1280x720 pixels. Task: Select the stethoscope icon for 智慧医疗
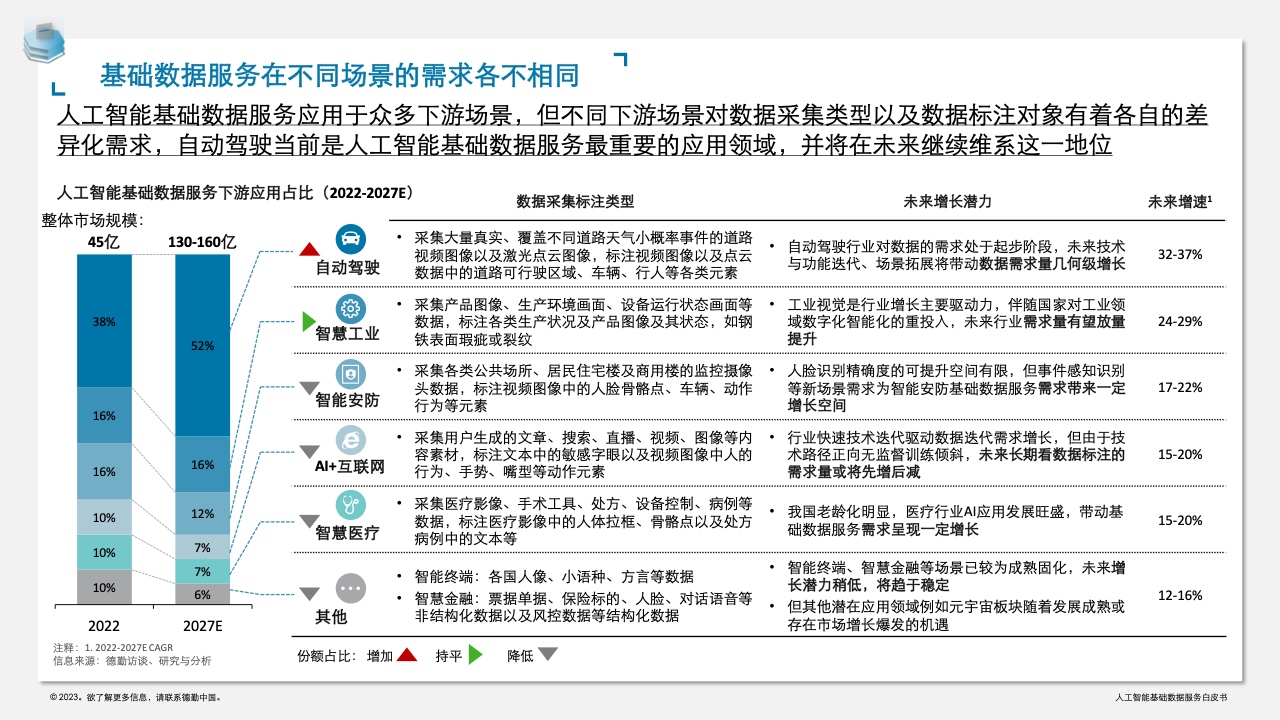pyautogui.click(x=350, y=506)
